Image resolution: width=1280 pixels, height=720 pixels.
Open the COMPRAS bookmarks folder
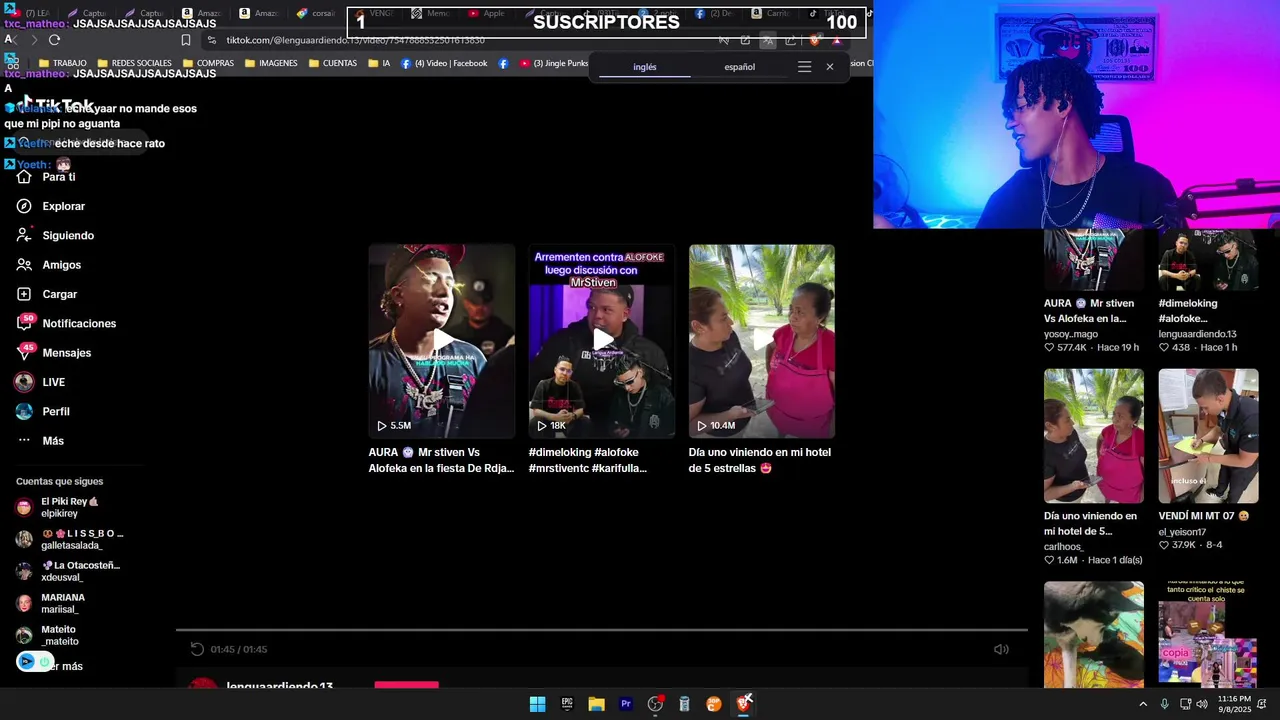click(x=208, y=63)
